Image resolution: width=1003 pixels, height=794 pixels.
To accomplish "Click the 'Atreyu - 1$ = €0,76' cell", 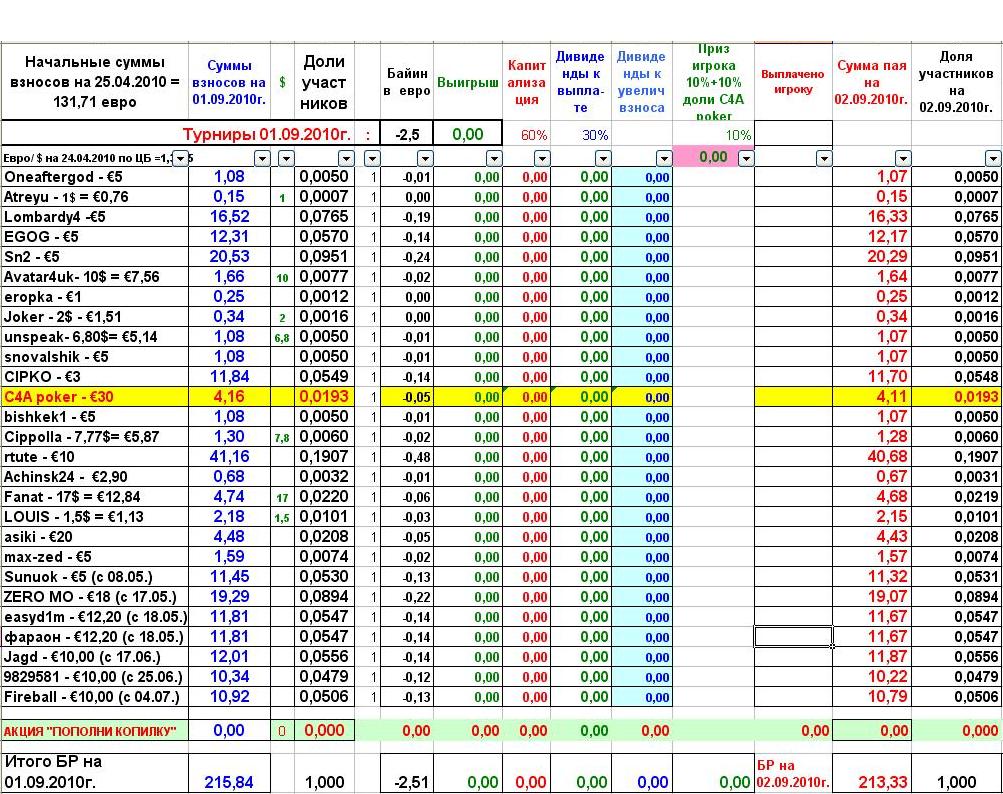I will tap(95, 197).
